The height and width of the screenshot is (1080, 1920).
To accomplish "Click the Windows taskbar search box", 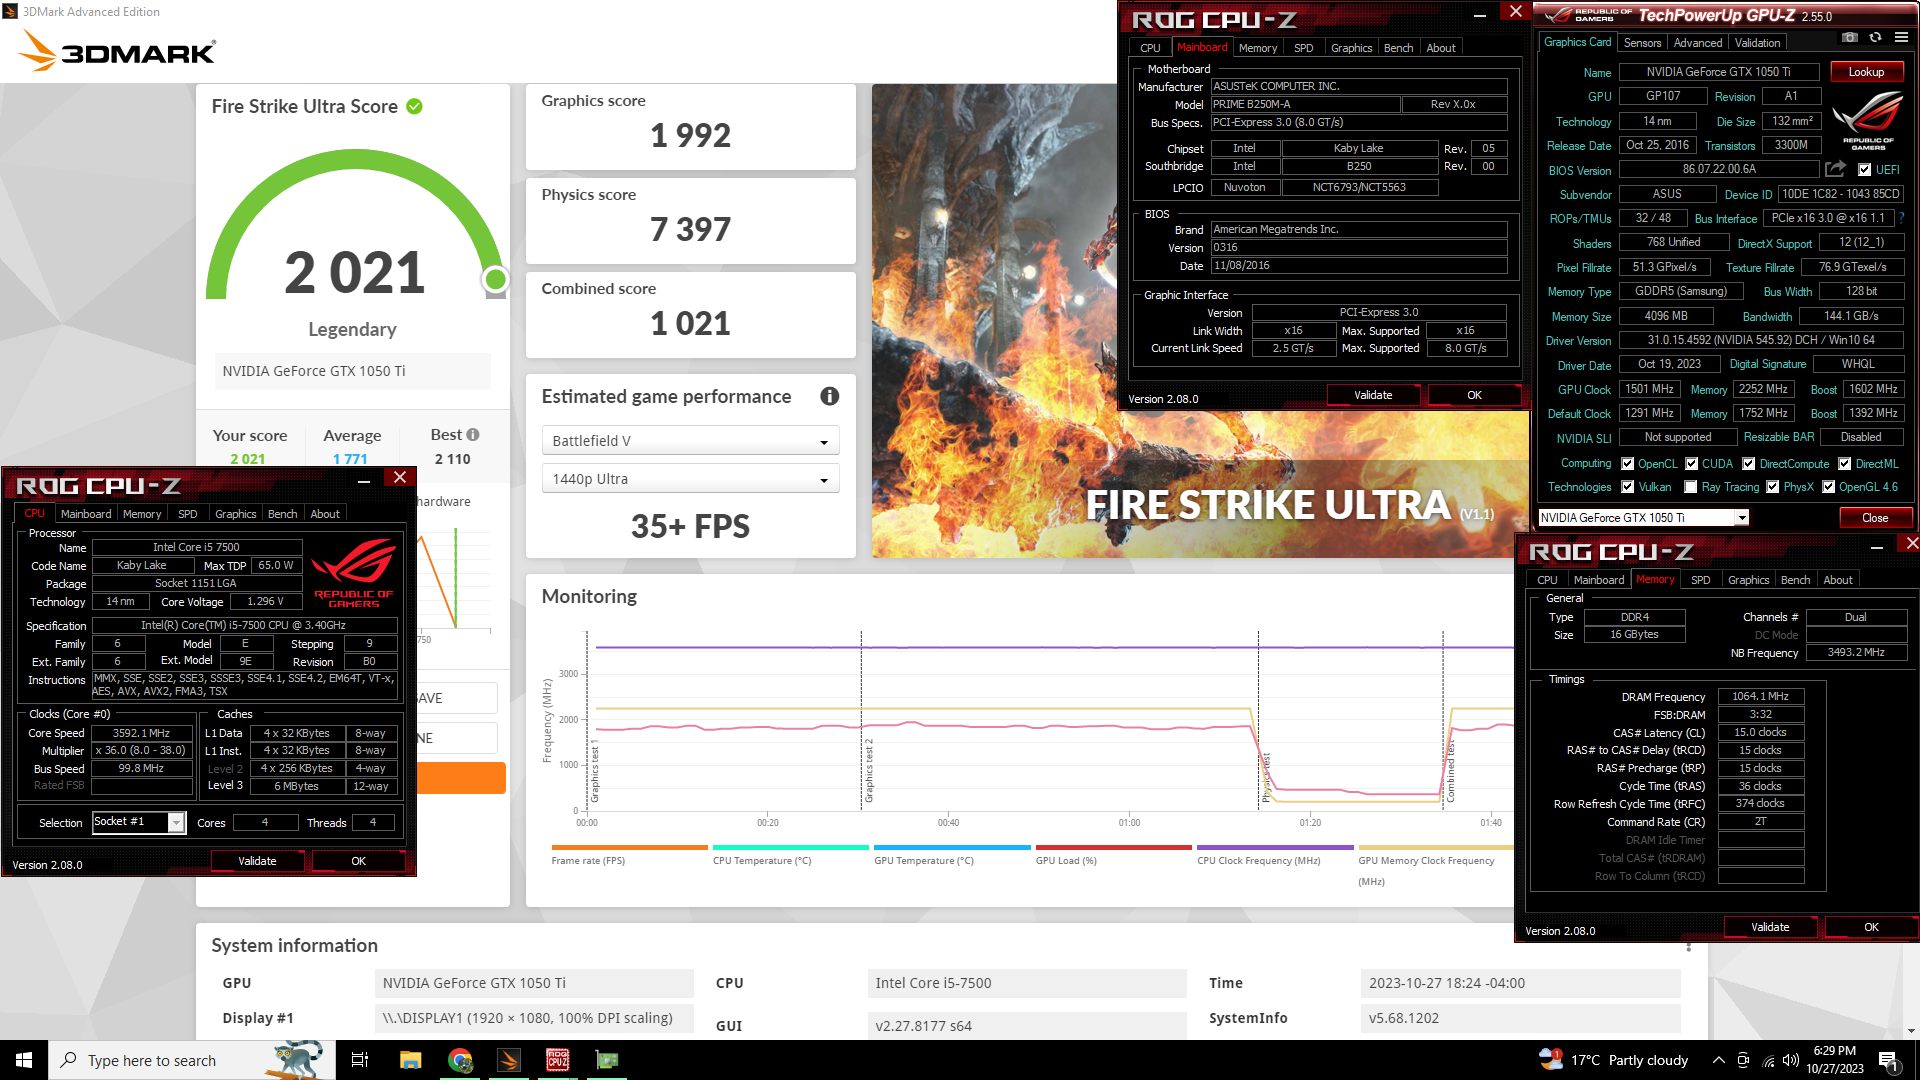I will pos(192,1060).
